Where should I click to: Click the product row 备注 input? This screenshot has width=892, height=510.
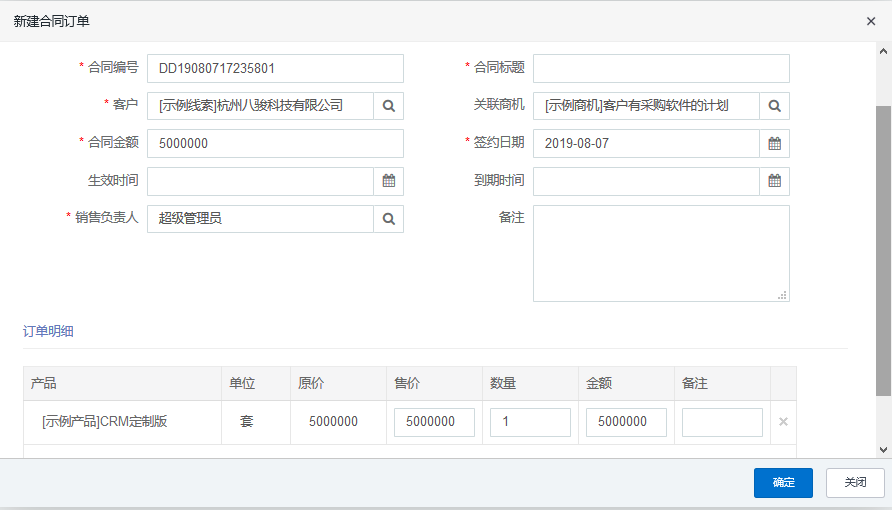coord(722,422)
